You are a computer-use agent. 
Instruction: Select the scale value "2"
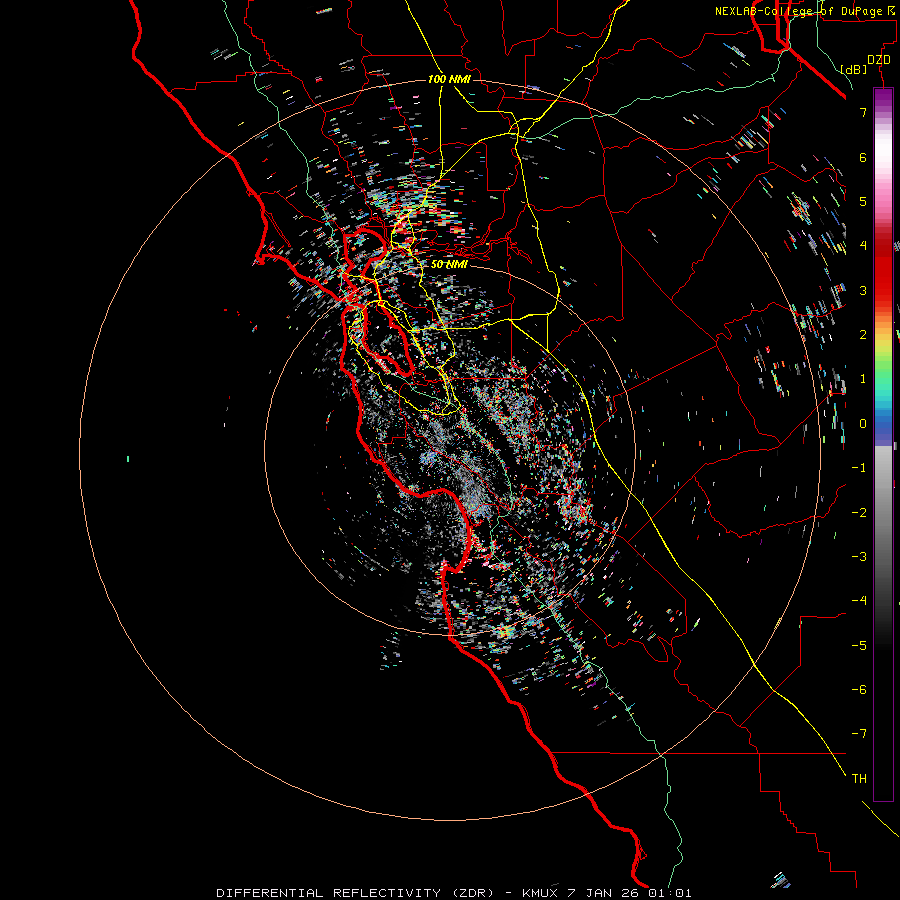click(863, 335)
